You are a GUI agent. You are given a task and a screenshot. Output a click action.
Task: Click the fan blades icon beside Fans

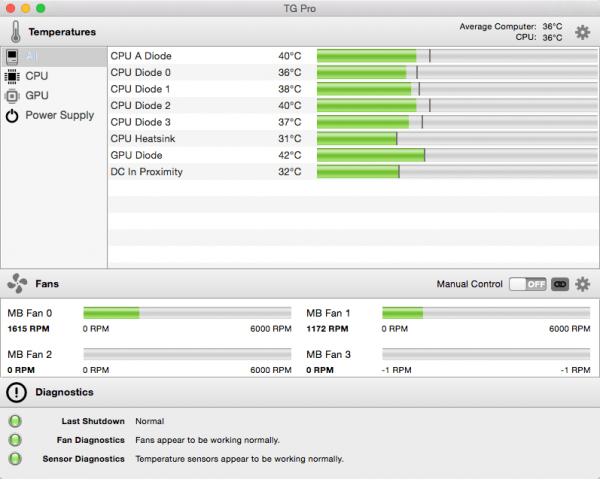pyautogui.click(x=17, y=283)
